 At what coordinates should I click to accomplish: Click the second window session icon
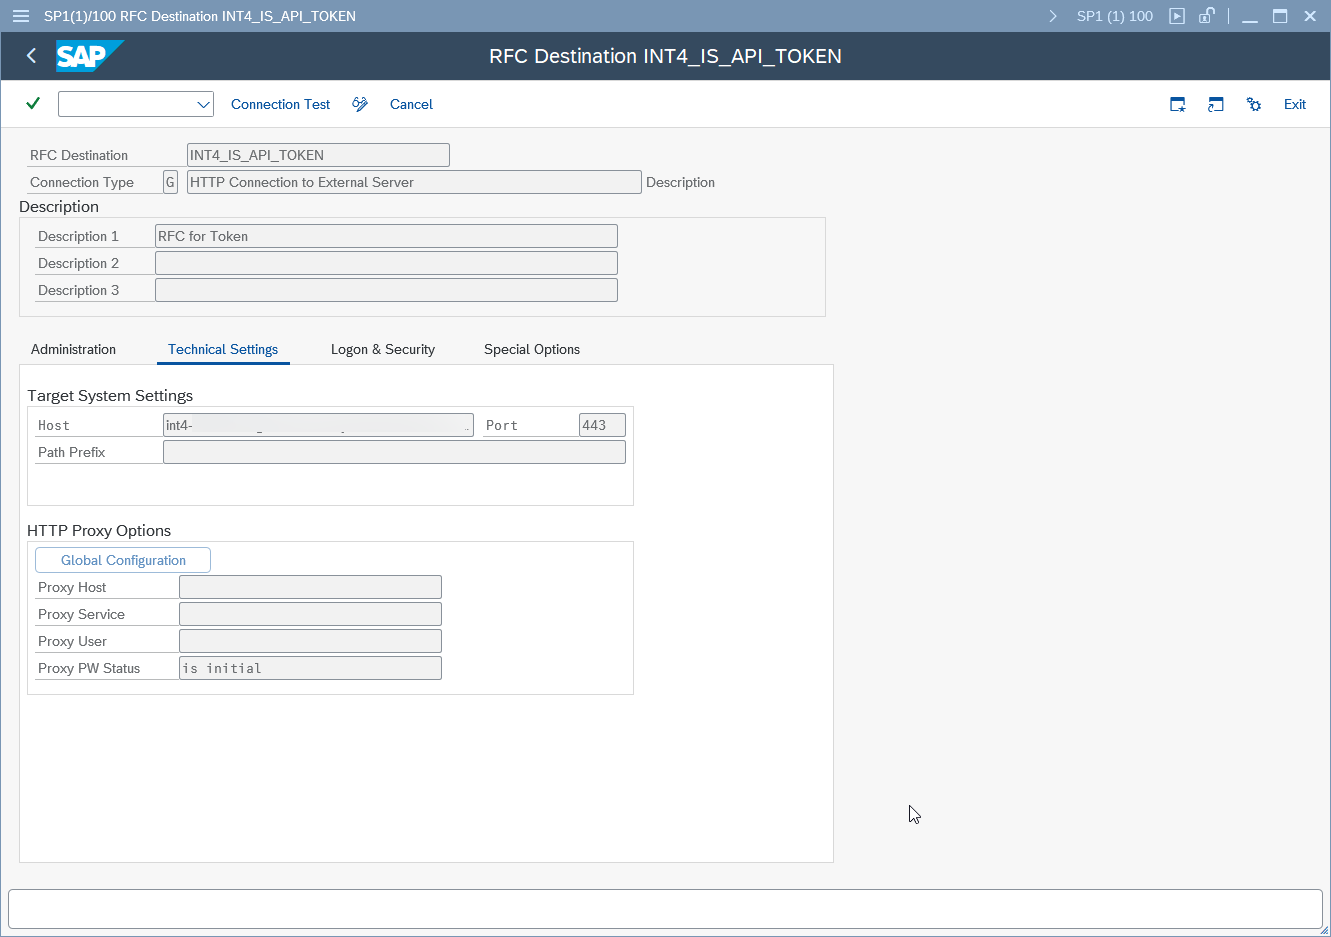coord(1216,104)
